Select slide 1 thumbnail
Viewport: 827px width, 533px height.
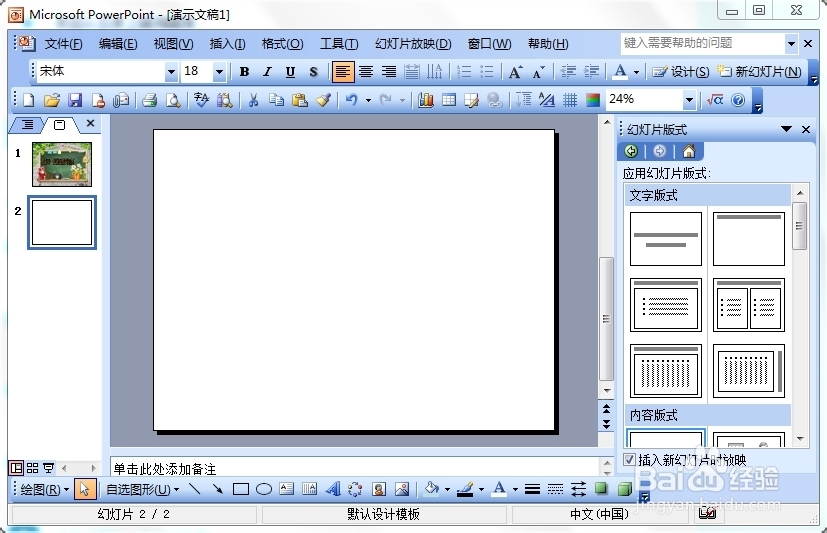click(x=62, y=164)
